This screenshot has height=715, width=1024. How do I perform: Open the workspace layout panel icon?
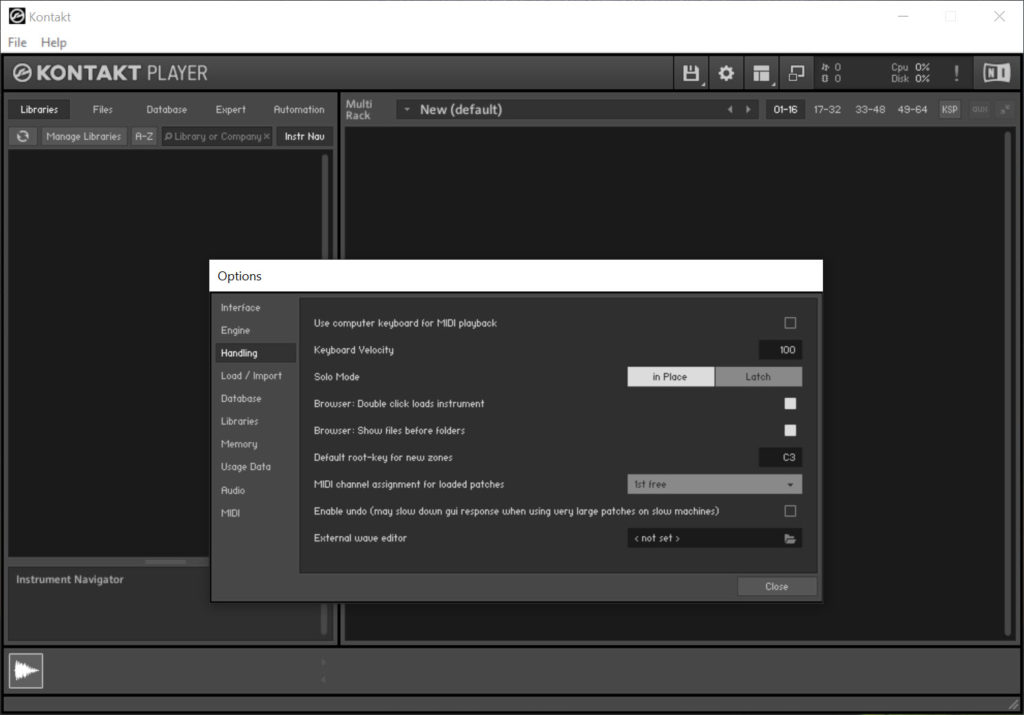click(x=761, y=73)
